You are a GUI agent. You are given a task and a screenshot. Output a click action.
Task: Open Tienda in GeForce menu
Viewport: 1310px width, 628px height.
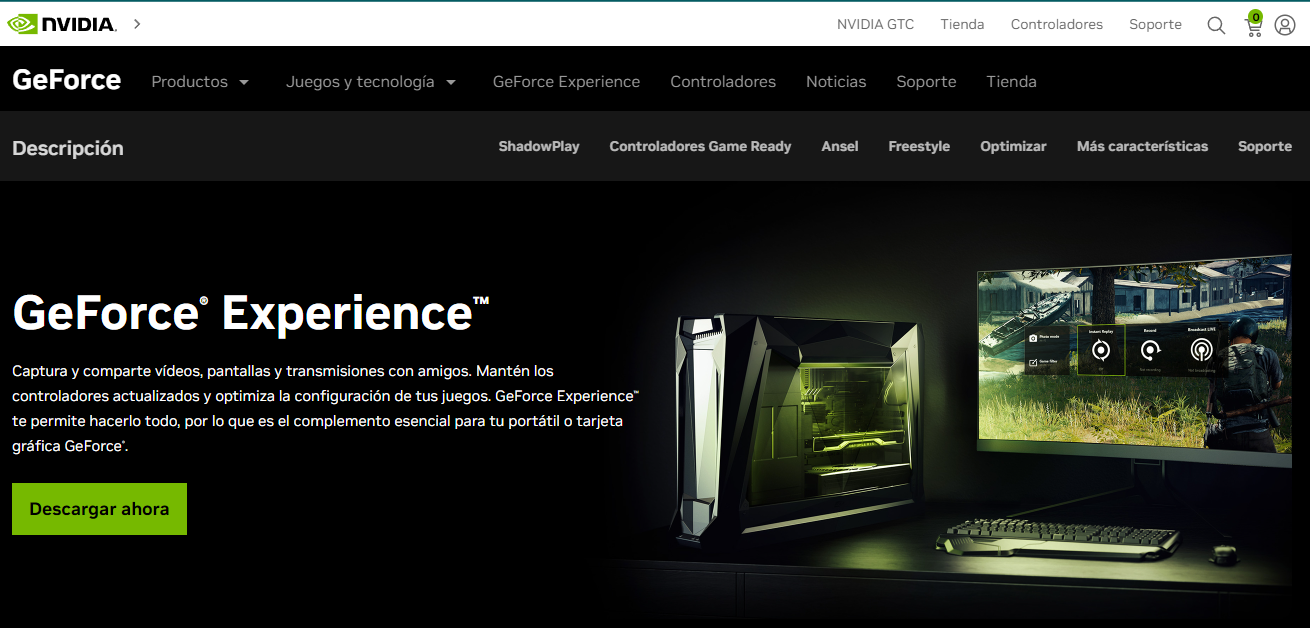point(1011,82)
